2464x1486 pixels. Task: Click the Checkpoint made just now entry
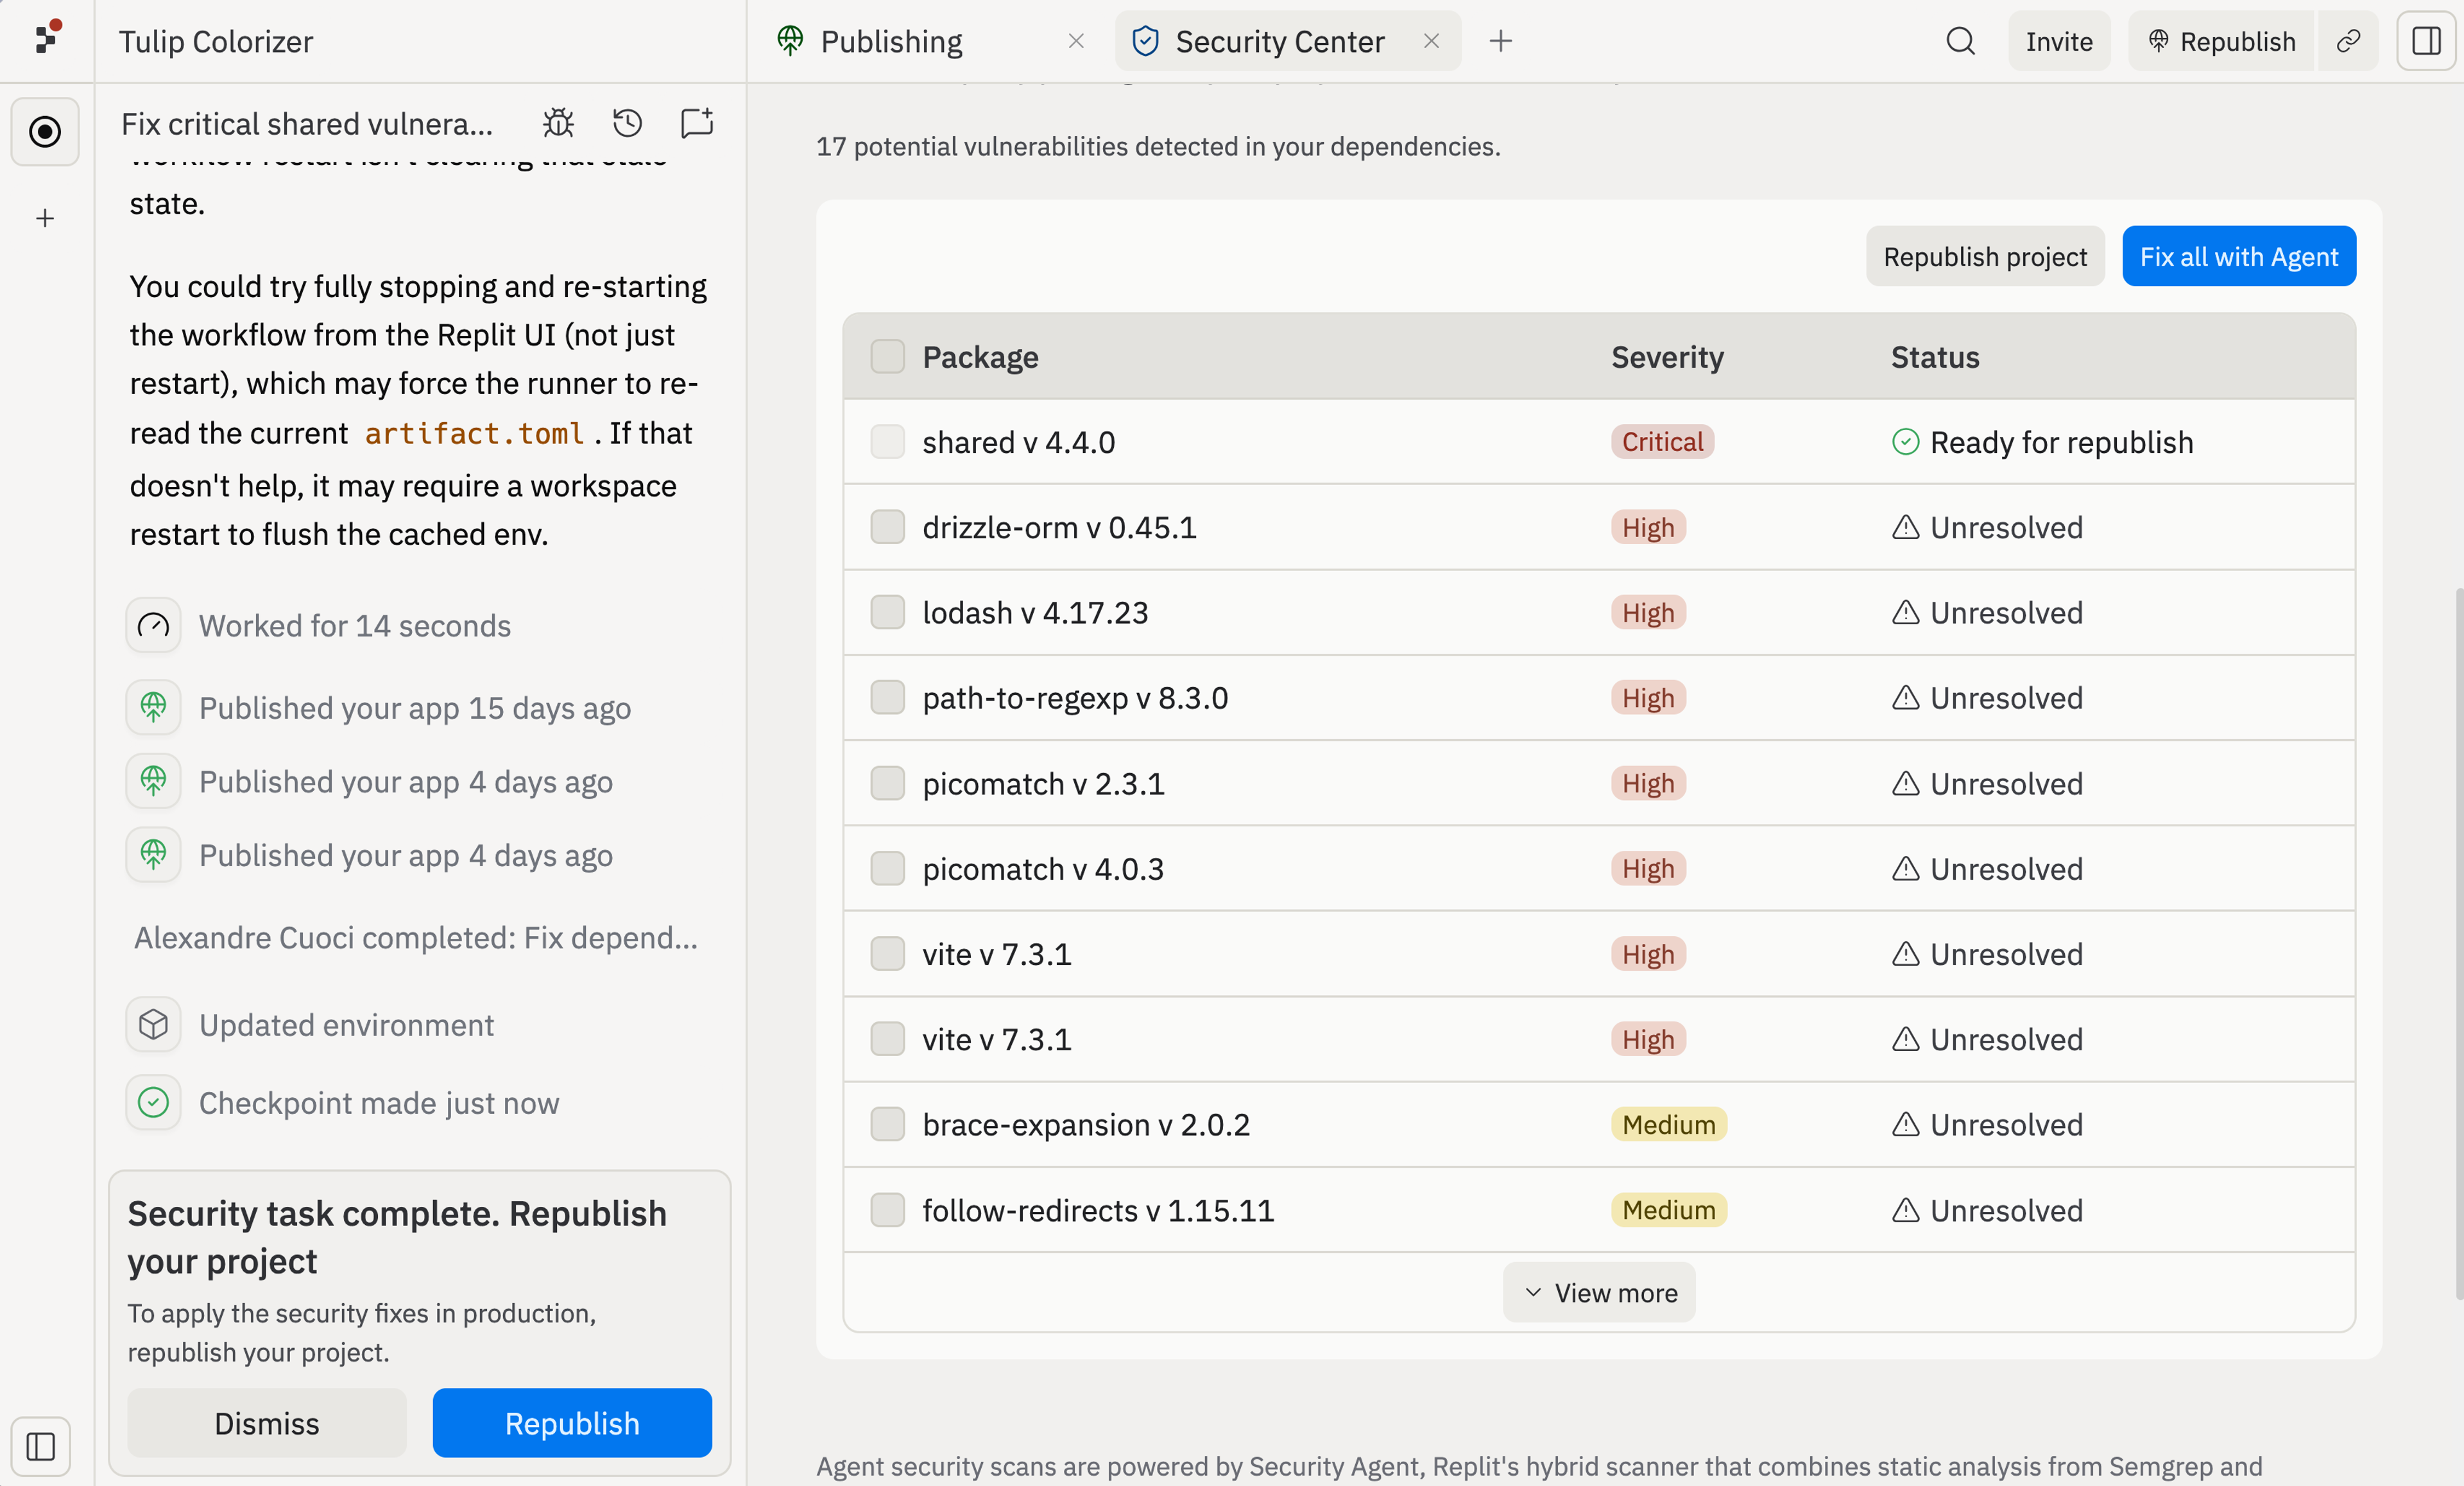point(379,1102)
